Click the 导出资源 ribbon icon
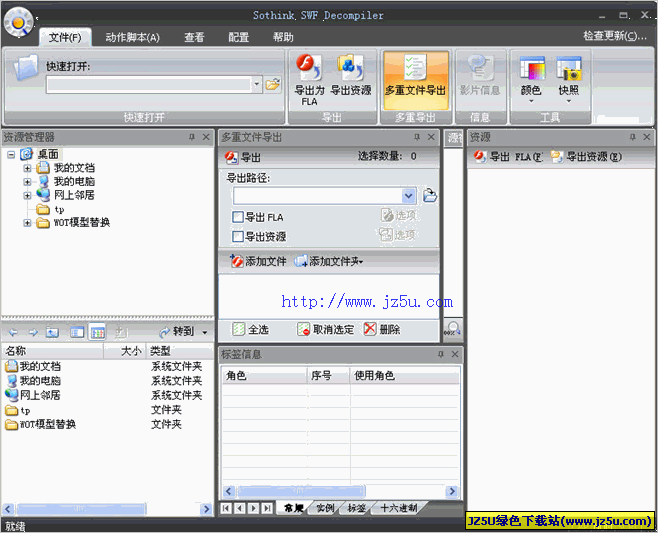Screen dimensions: 658x533 tap(351, 76)
